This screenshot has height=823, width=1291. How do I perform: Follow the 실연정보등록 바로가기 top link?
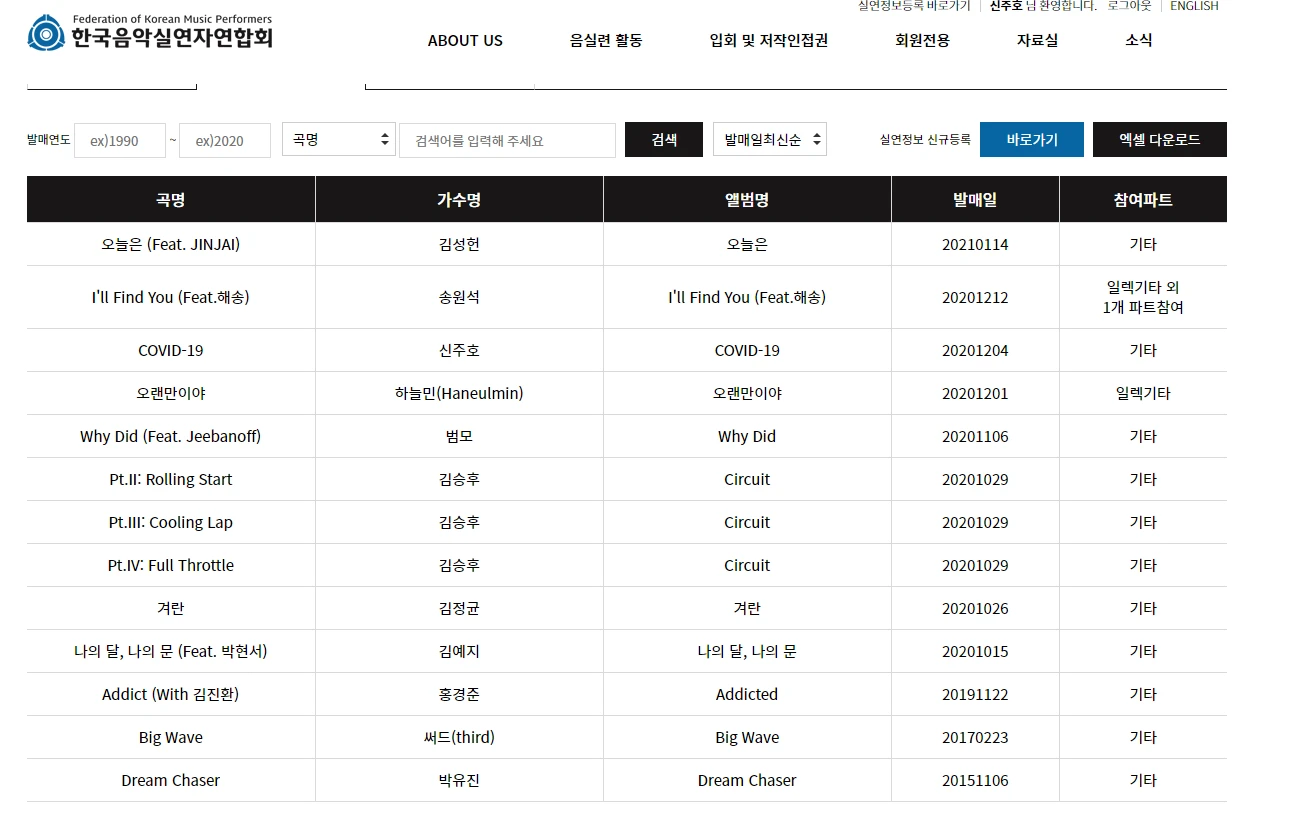tap(914, 6)
